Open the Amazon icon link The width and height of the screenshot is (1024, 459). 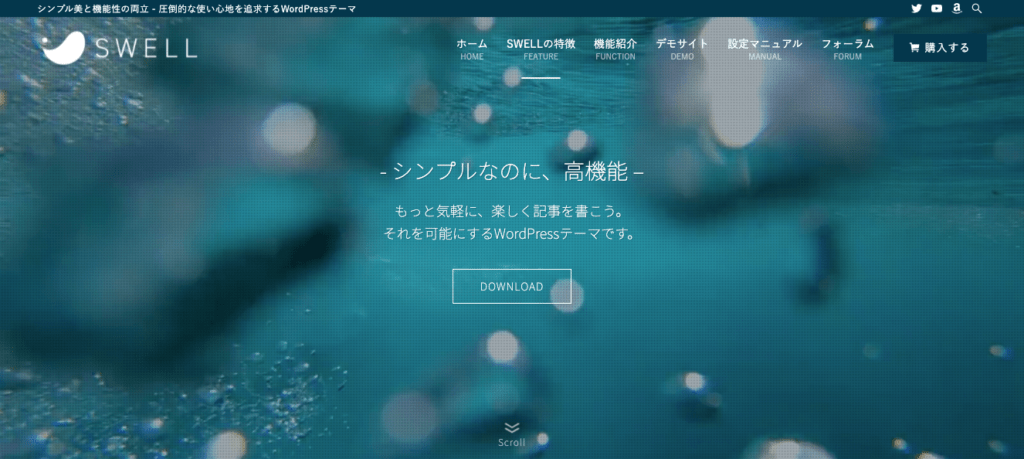957,8
